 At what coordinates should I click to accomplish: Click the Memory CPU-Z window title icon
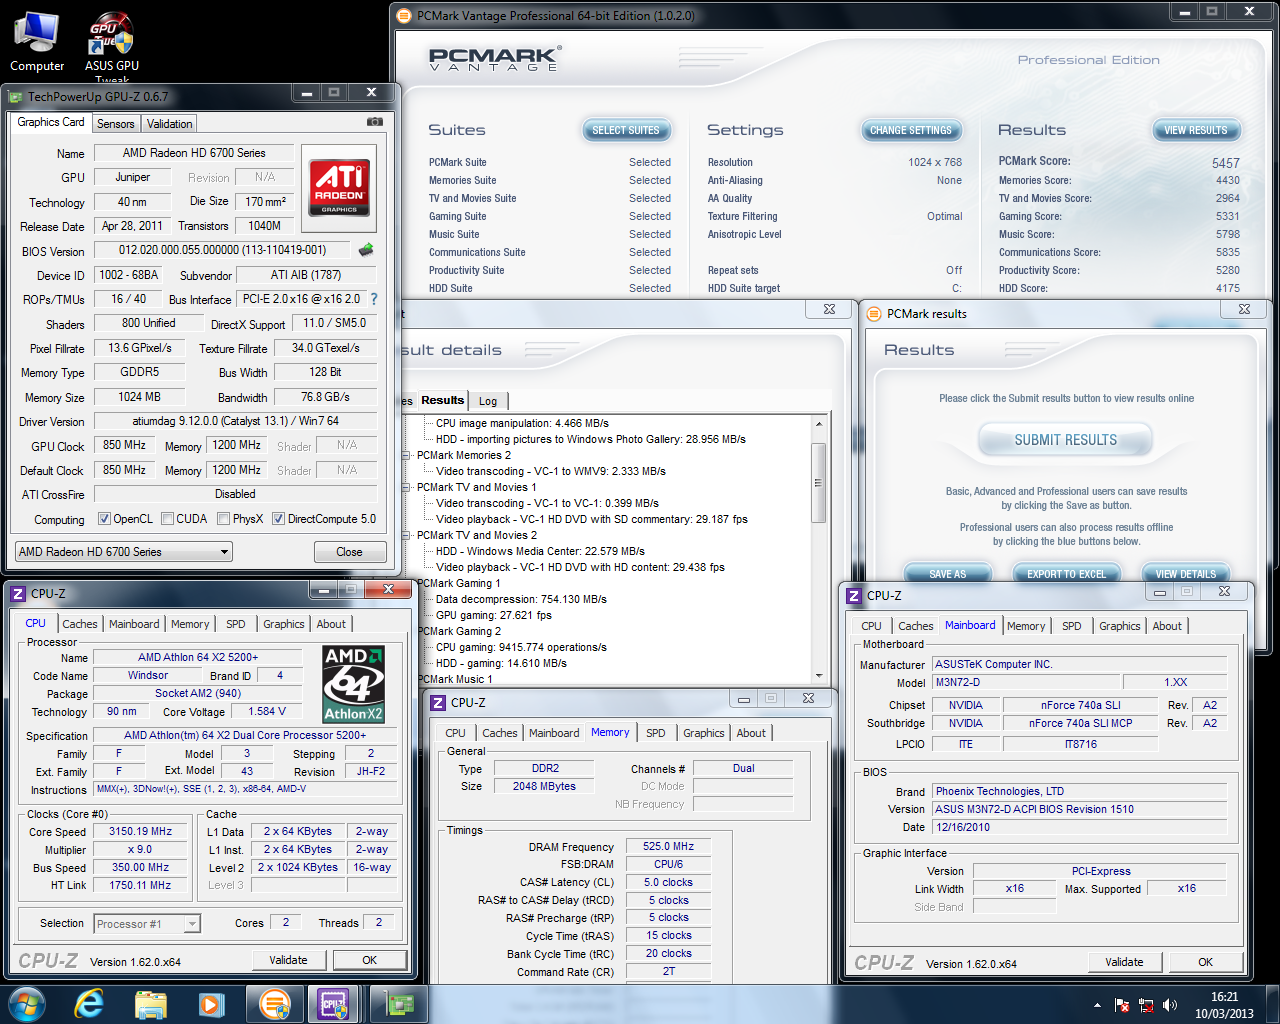(x=438, y=703)
